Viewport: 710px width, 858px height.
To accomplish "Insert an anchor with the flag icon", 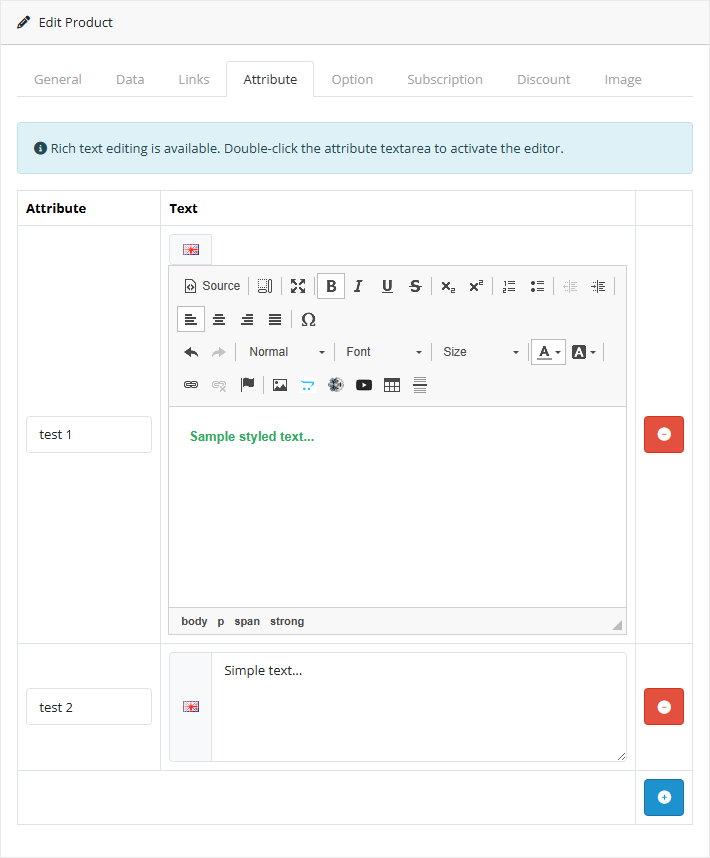I will coord(247,385).
